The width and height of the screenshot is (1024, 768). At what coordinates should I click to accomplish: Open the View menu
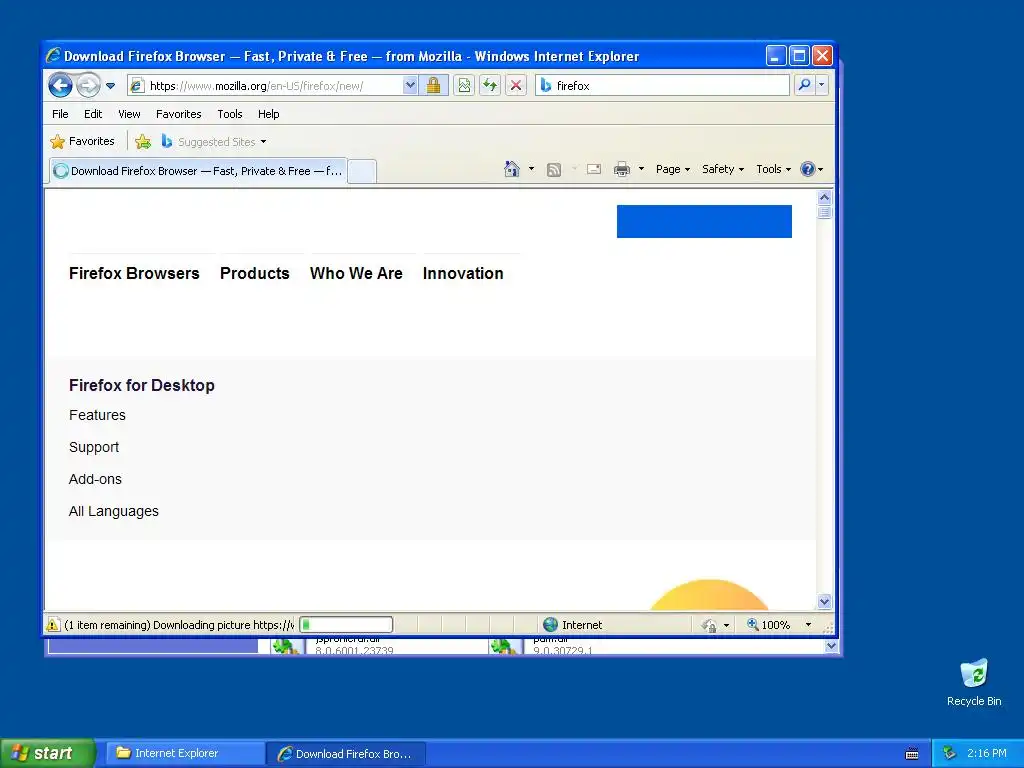[129, 114]
